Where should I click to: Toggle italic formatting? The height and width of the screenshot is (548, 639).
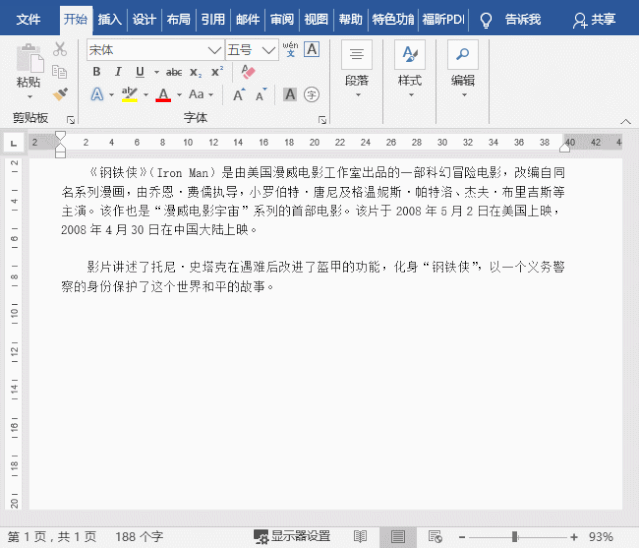tap(118, 72)
